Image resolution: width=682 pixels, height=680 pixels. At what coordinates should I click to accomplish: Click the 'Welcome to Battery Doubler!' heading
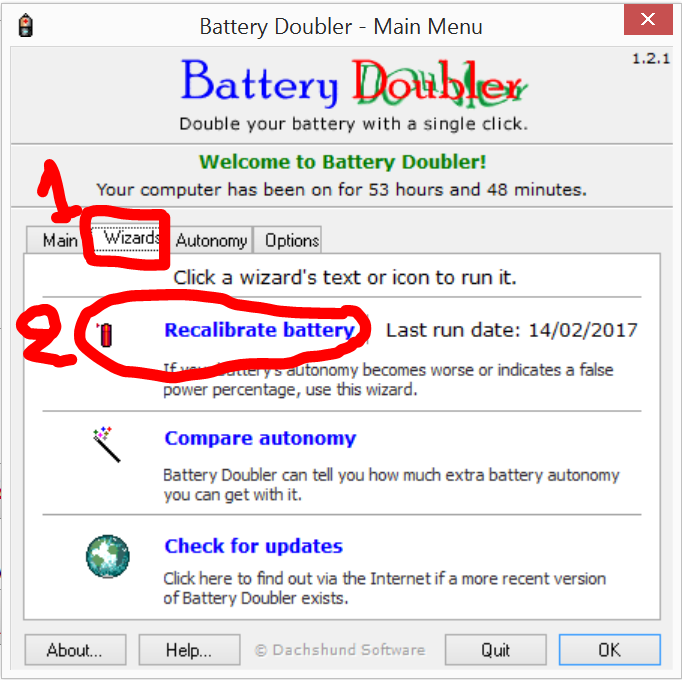point(342,162)
